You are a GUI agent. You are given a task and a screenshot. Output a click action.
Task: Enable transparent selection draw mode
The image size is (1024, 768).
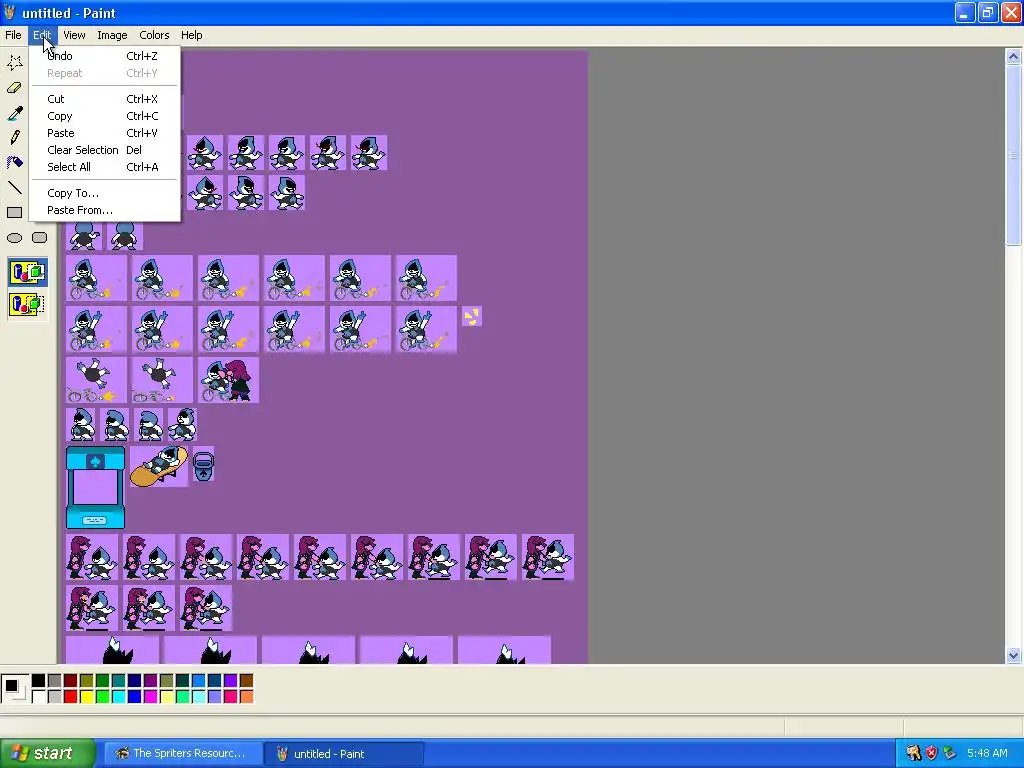pyautogui.click(x=27, y=304)
